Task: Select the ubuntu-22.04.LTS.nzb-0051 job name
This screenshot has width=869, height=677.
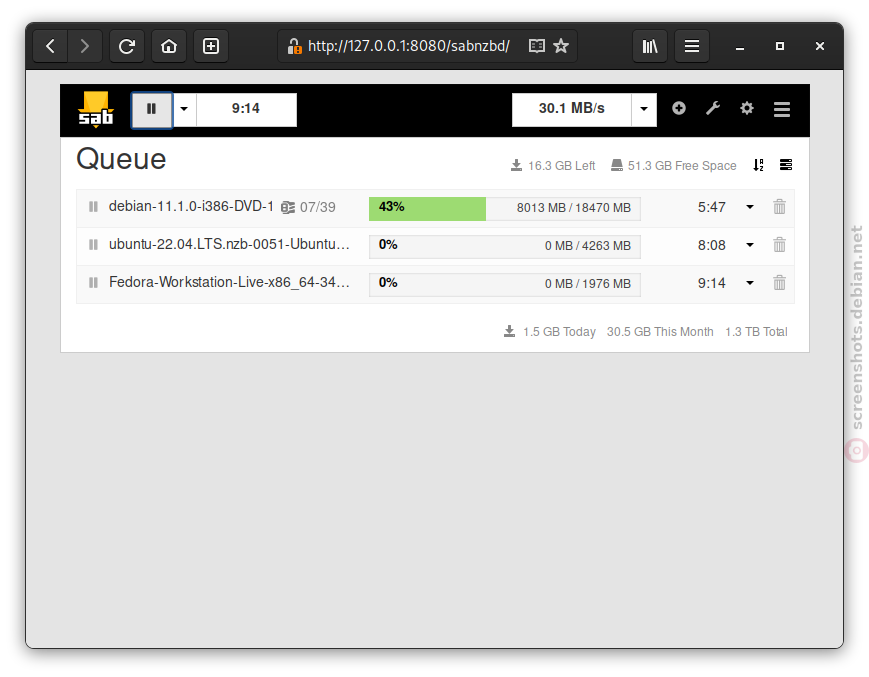Action: pos(229,244)
